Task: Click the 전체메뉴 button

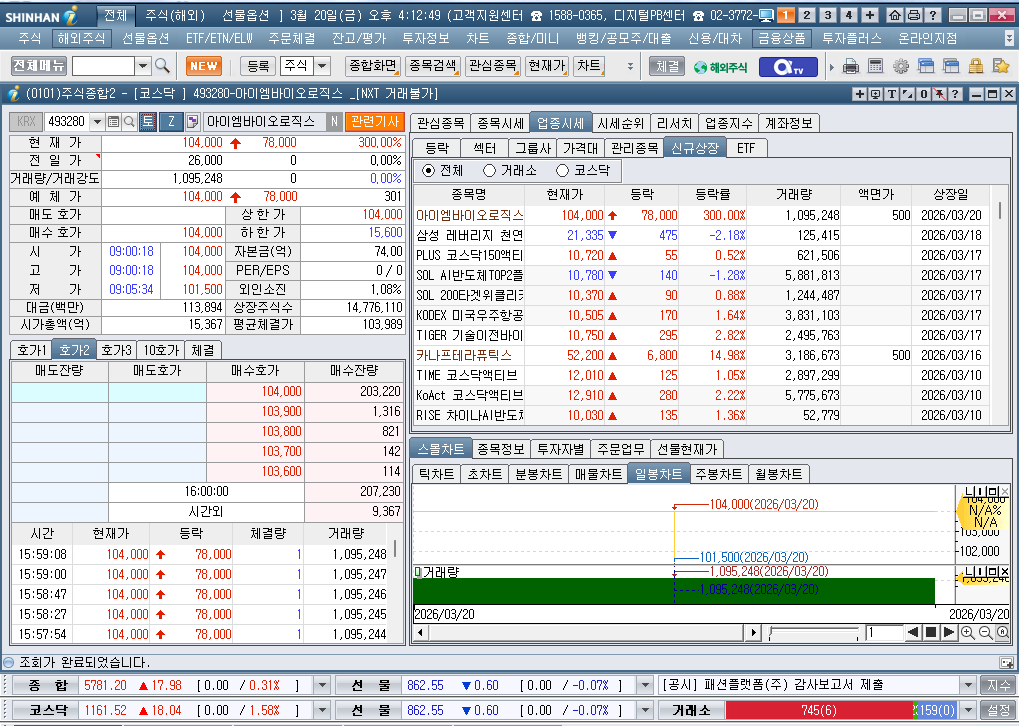Action: point(39,66)
